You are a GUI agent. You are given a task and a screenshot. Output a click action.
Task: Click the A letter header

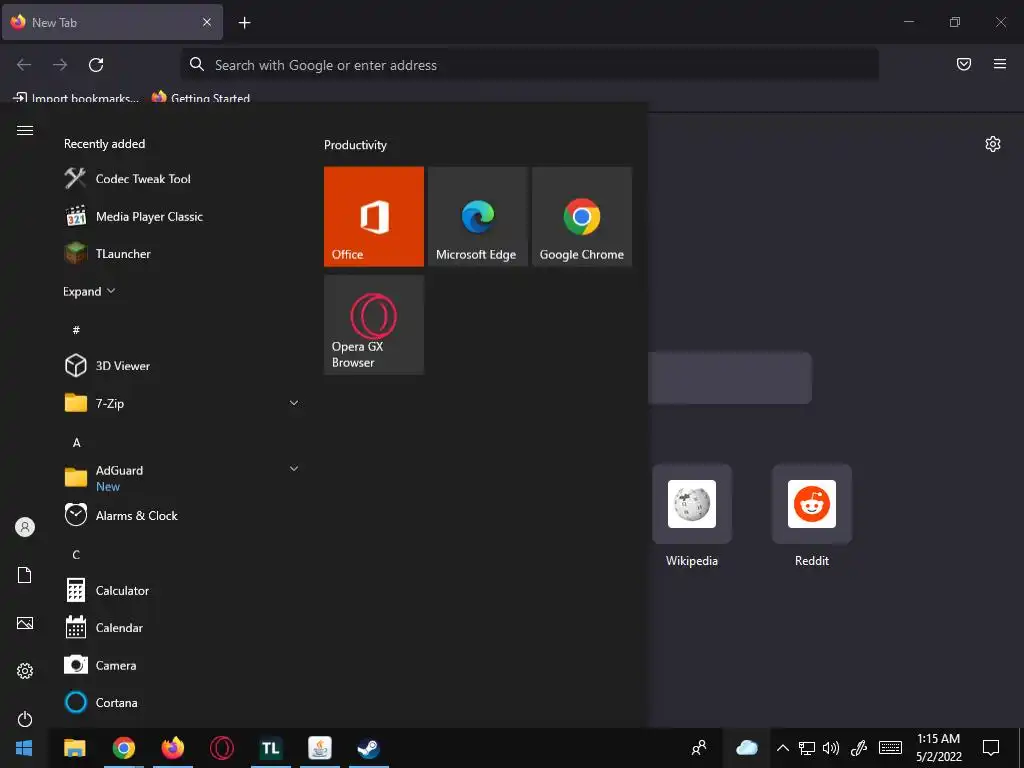pyautogui.click(x=76, y=442)
